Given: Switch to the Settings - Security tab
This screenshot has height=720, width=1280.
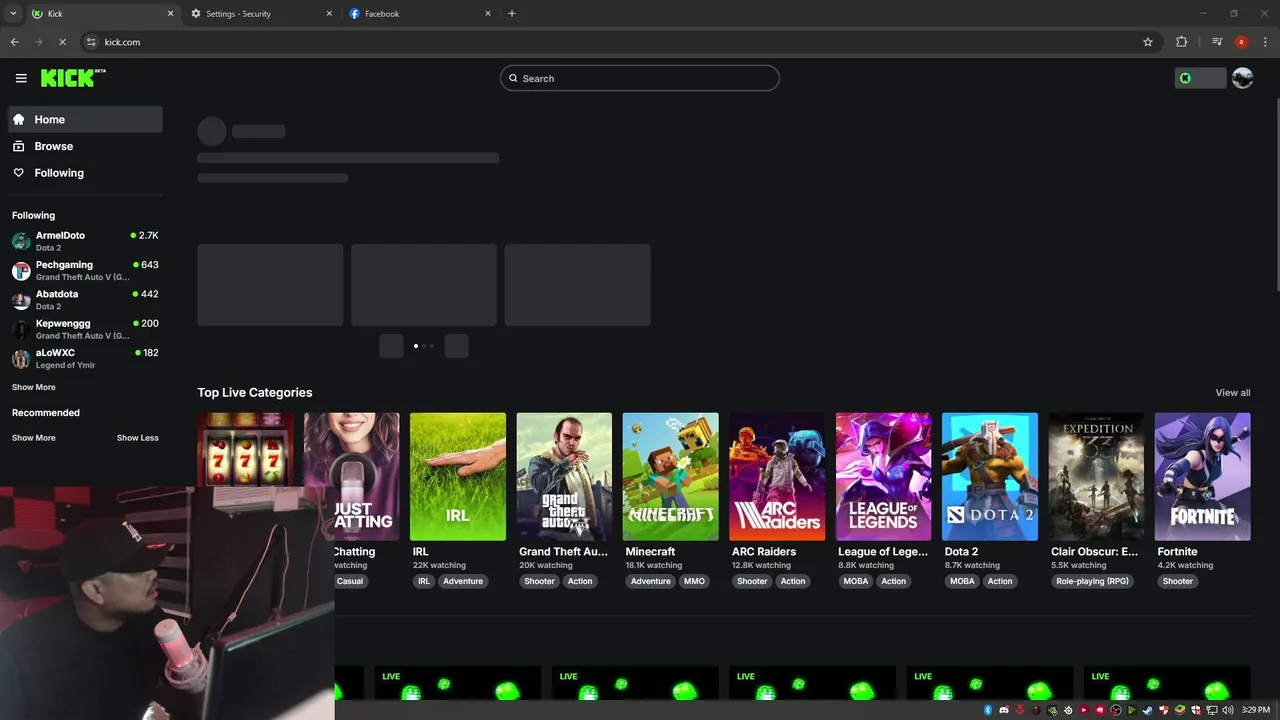Looking at the screenshot, I should click(262, 14).
